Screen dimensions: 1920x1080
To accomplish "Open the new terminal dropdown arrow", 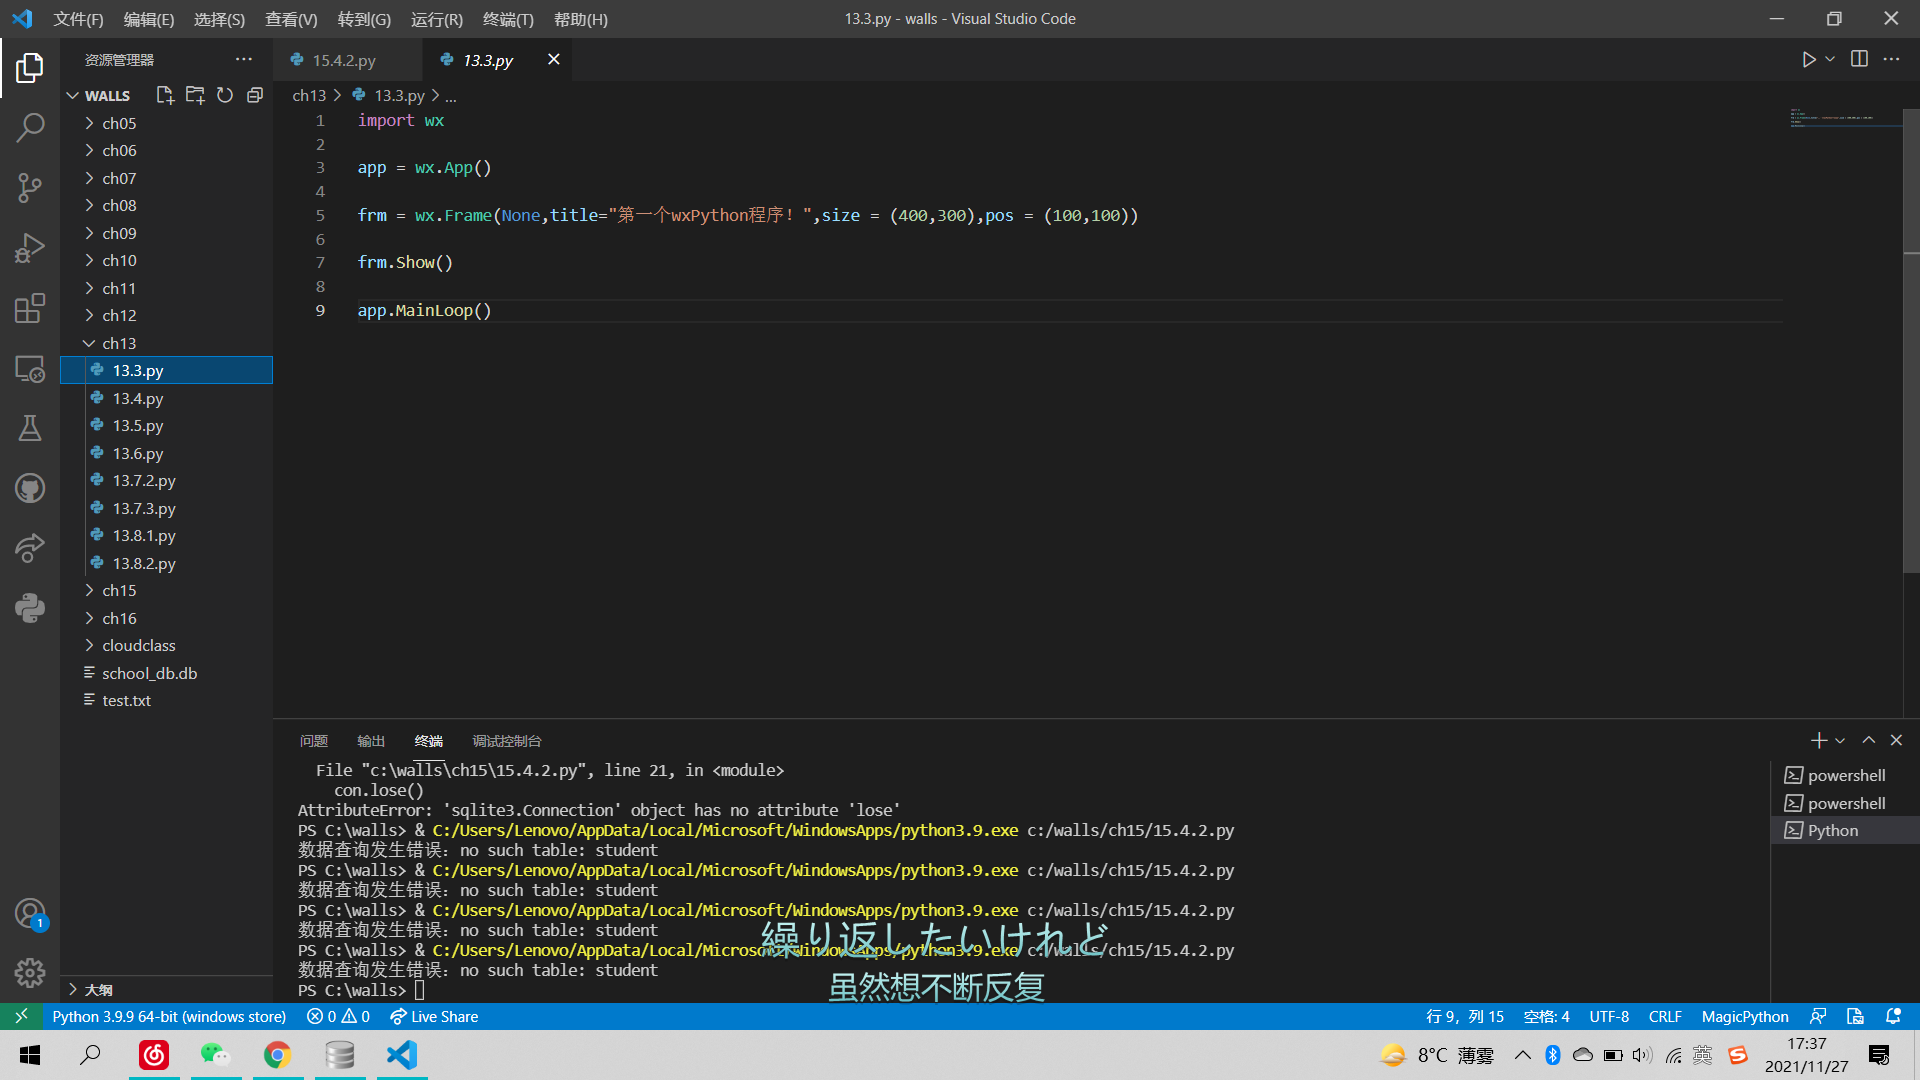I will point(1840,741).
